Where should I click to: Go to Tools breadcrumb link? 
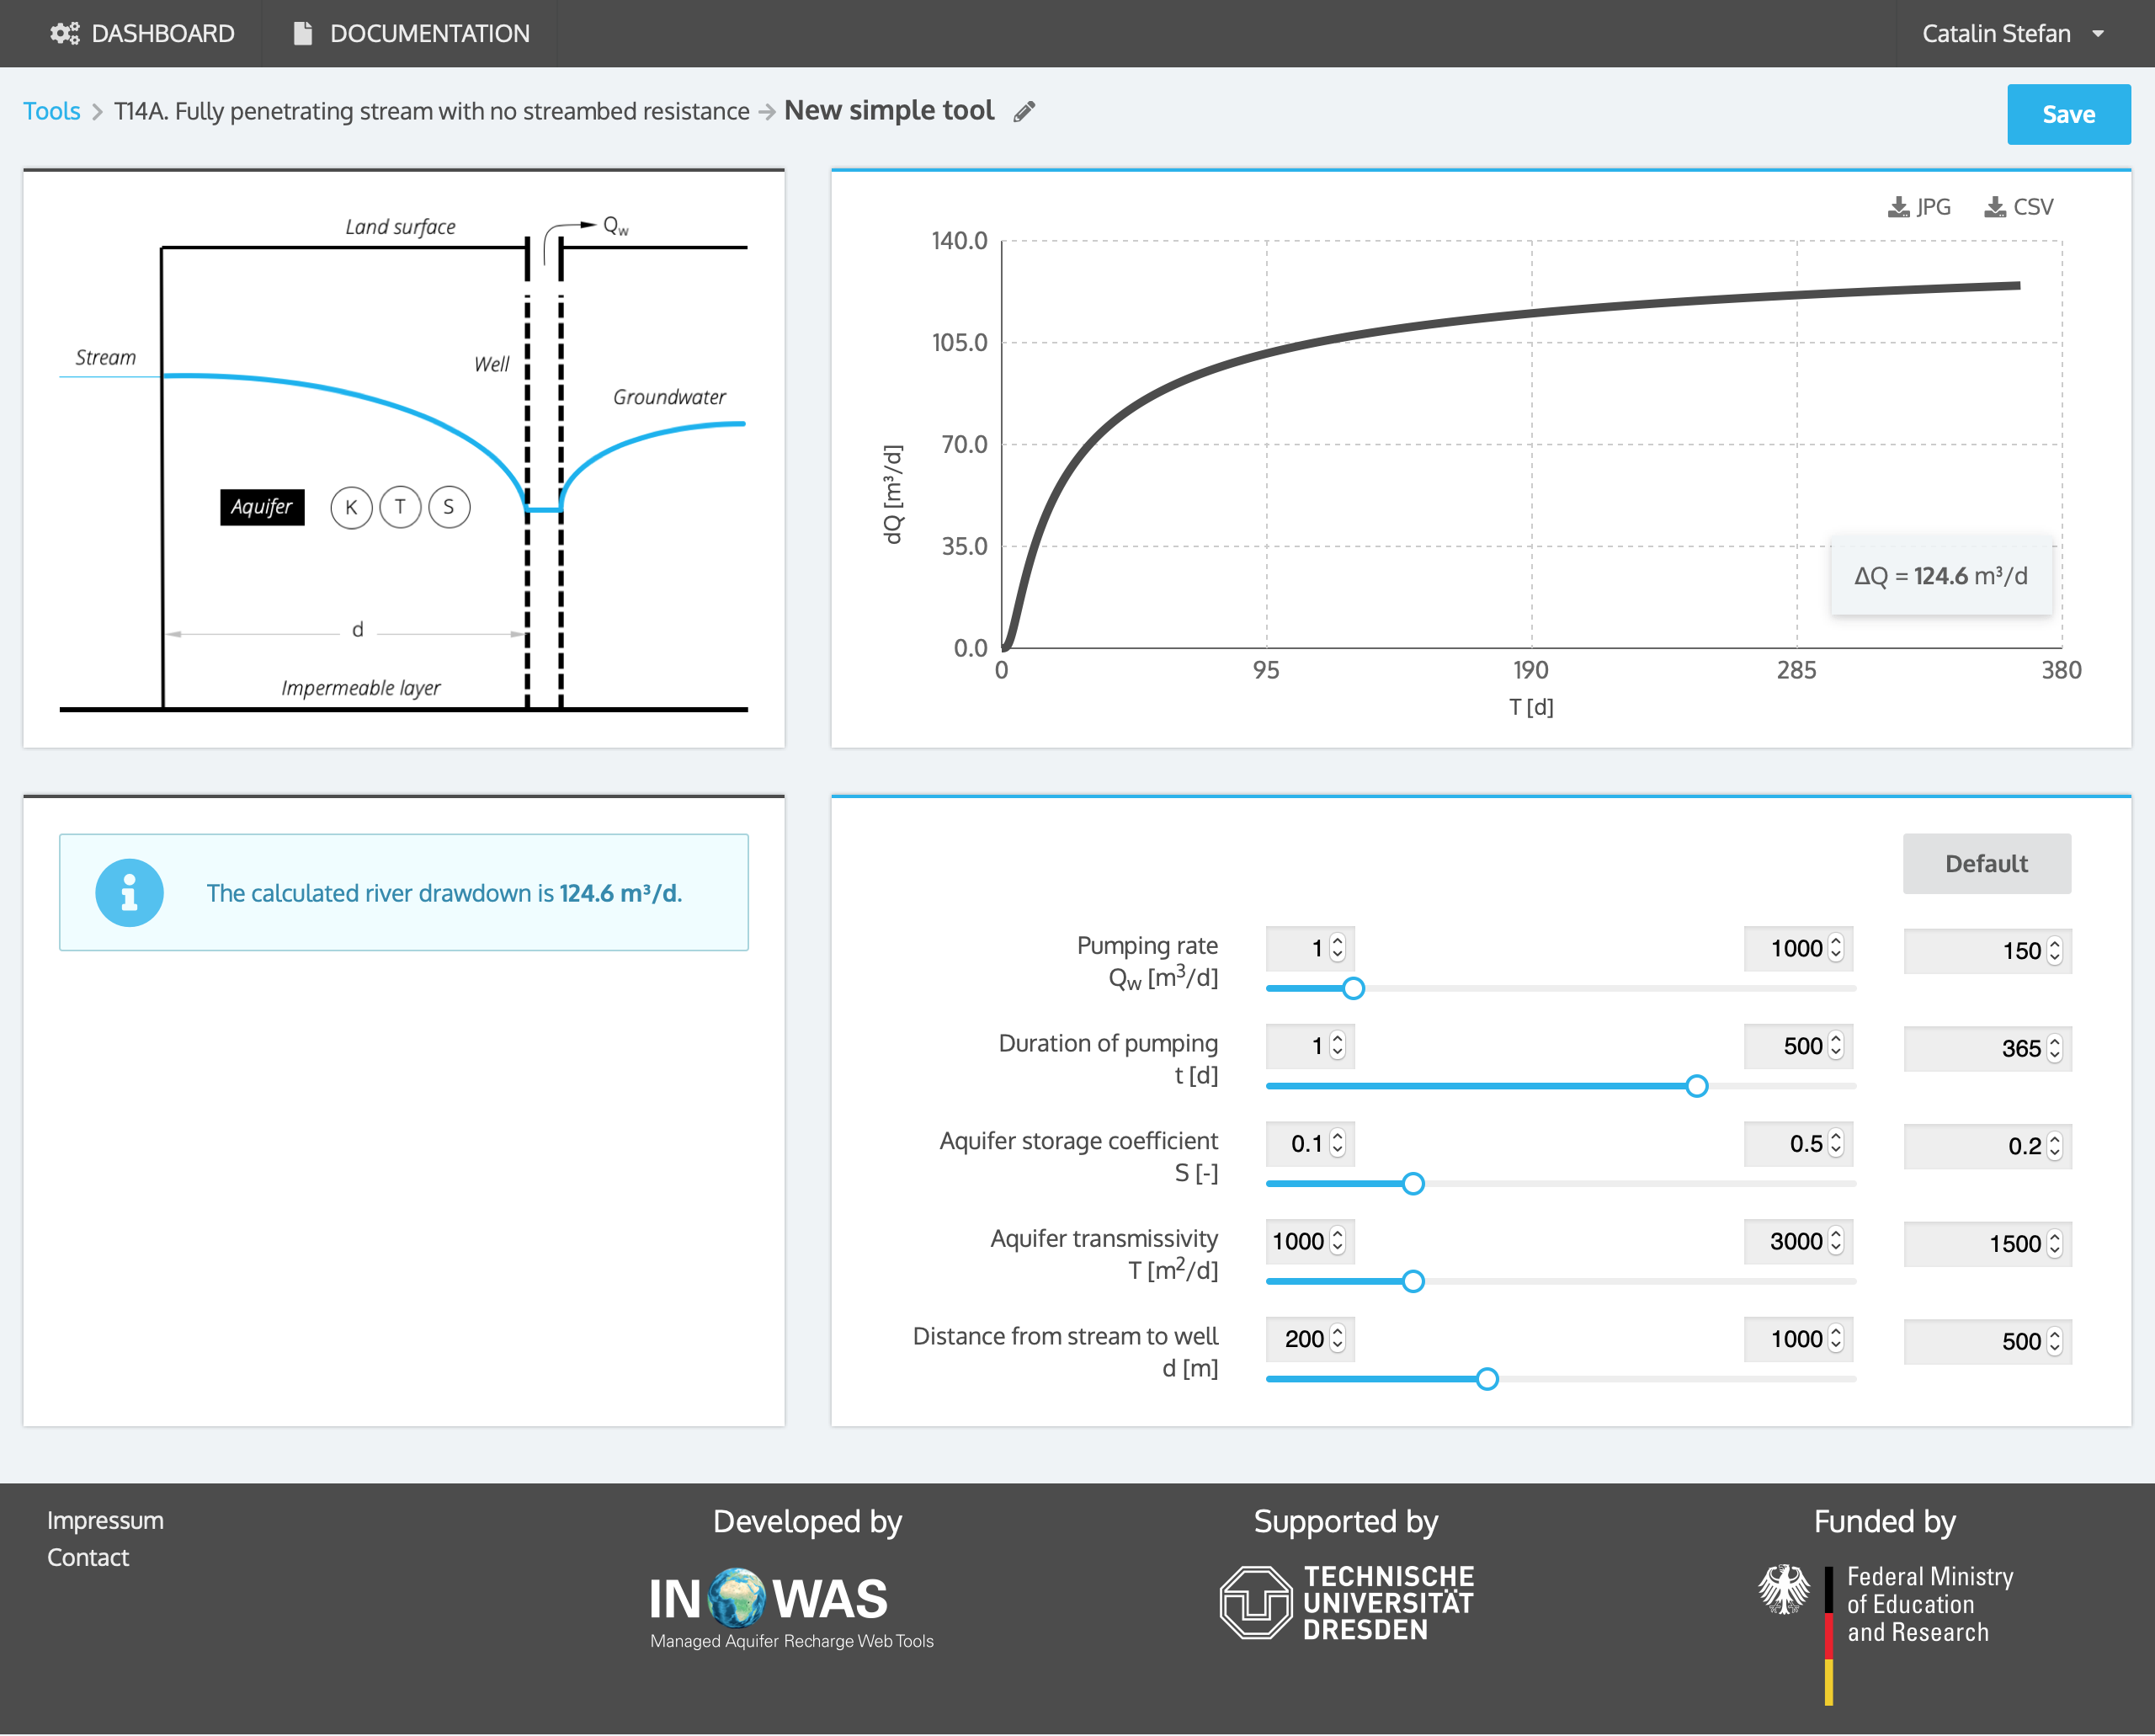coord(51,111)
